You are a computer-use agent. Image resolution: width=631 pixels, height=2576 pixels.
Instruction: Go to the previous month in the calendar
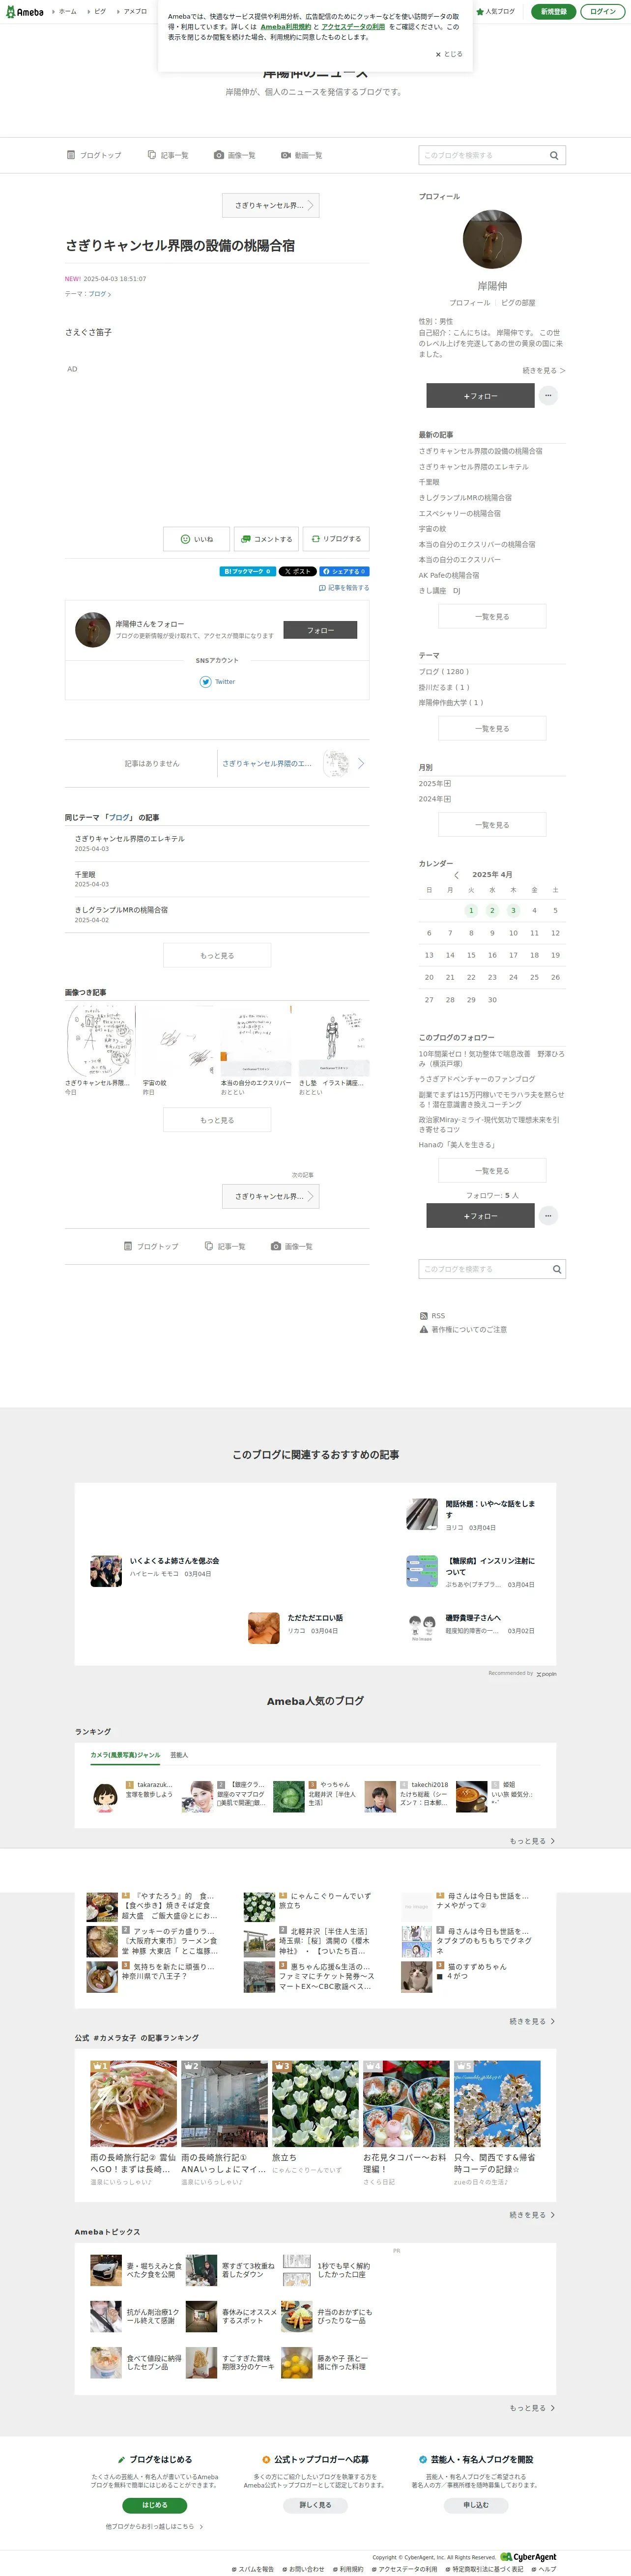pos(457,875)
